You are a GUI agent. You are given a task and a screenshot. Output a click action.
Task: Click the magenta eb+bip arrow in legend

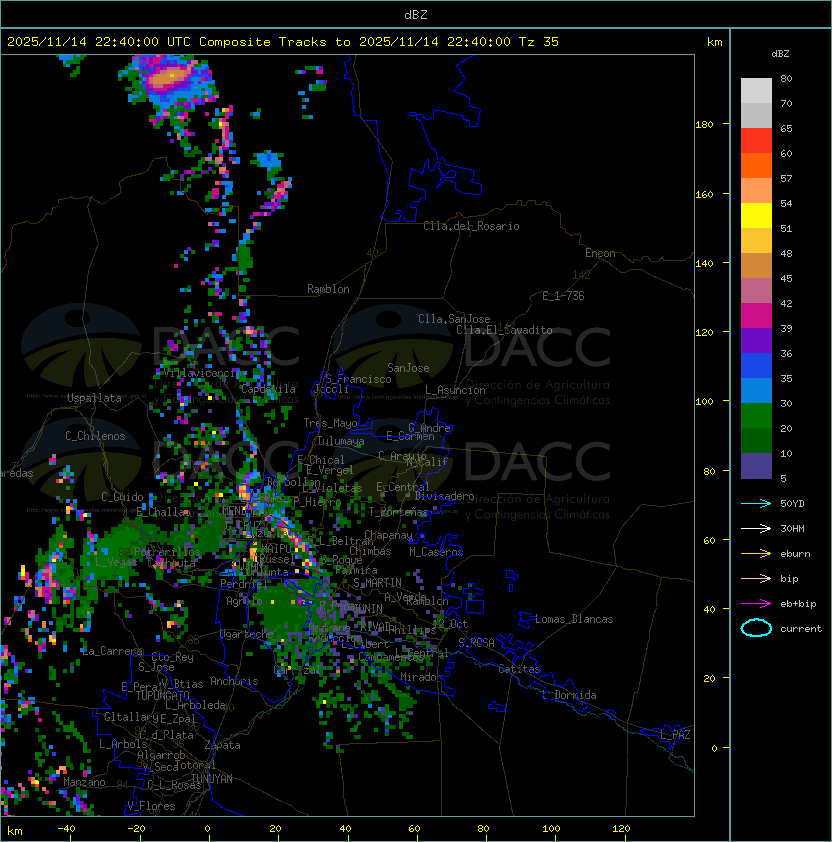[x=756, y=604]
